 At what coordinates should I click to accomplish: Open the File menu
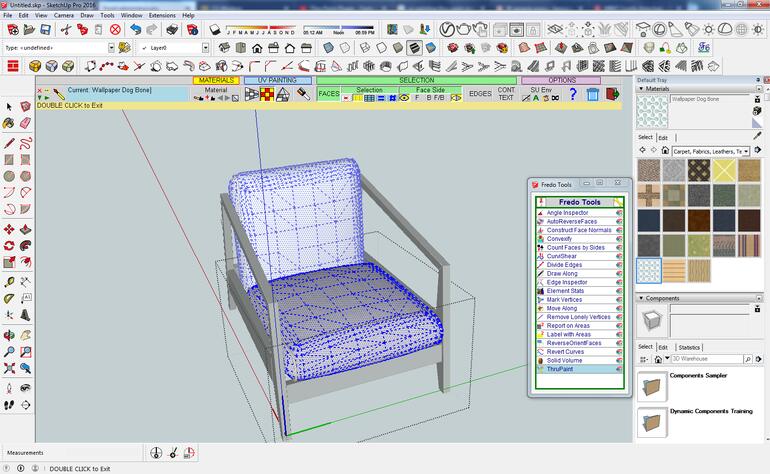pyautogui.click(x=8, y=15)
